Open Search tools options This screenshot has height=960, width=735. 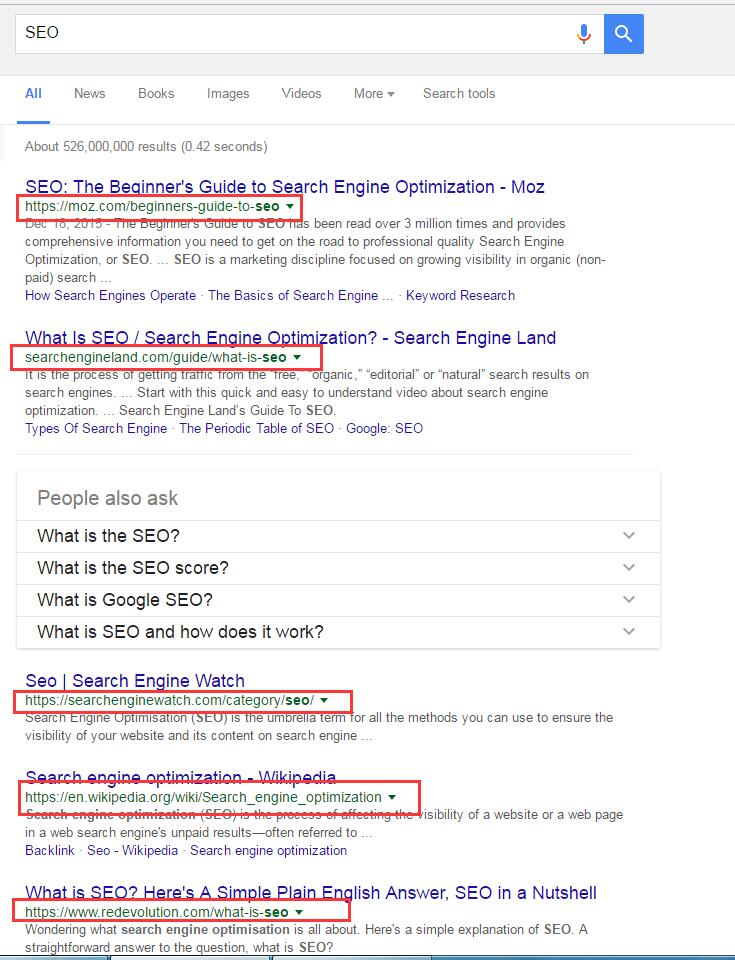pos(459,94)
